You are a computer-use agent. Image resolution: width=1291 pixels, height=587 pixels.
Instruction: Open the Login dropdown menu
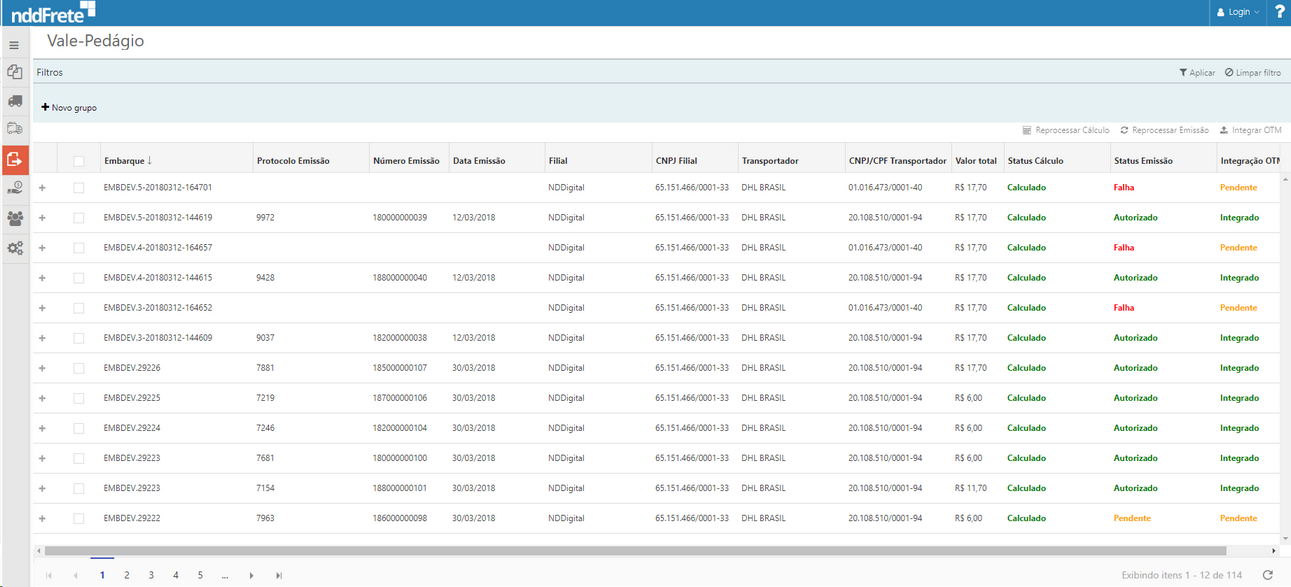point(1238,12)
